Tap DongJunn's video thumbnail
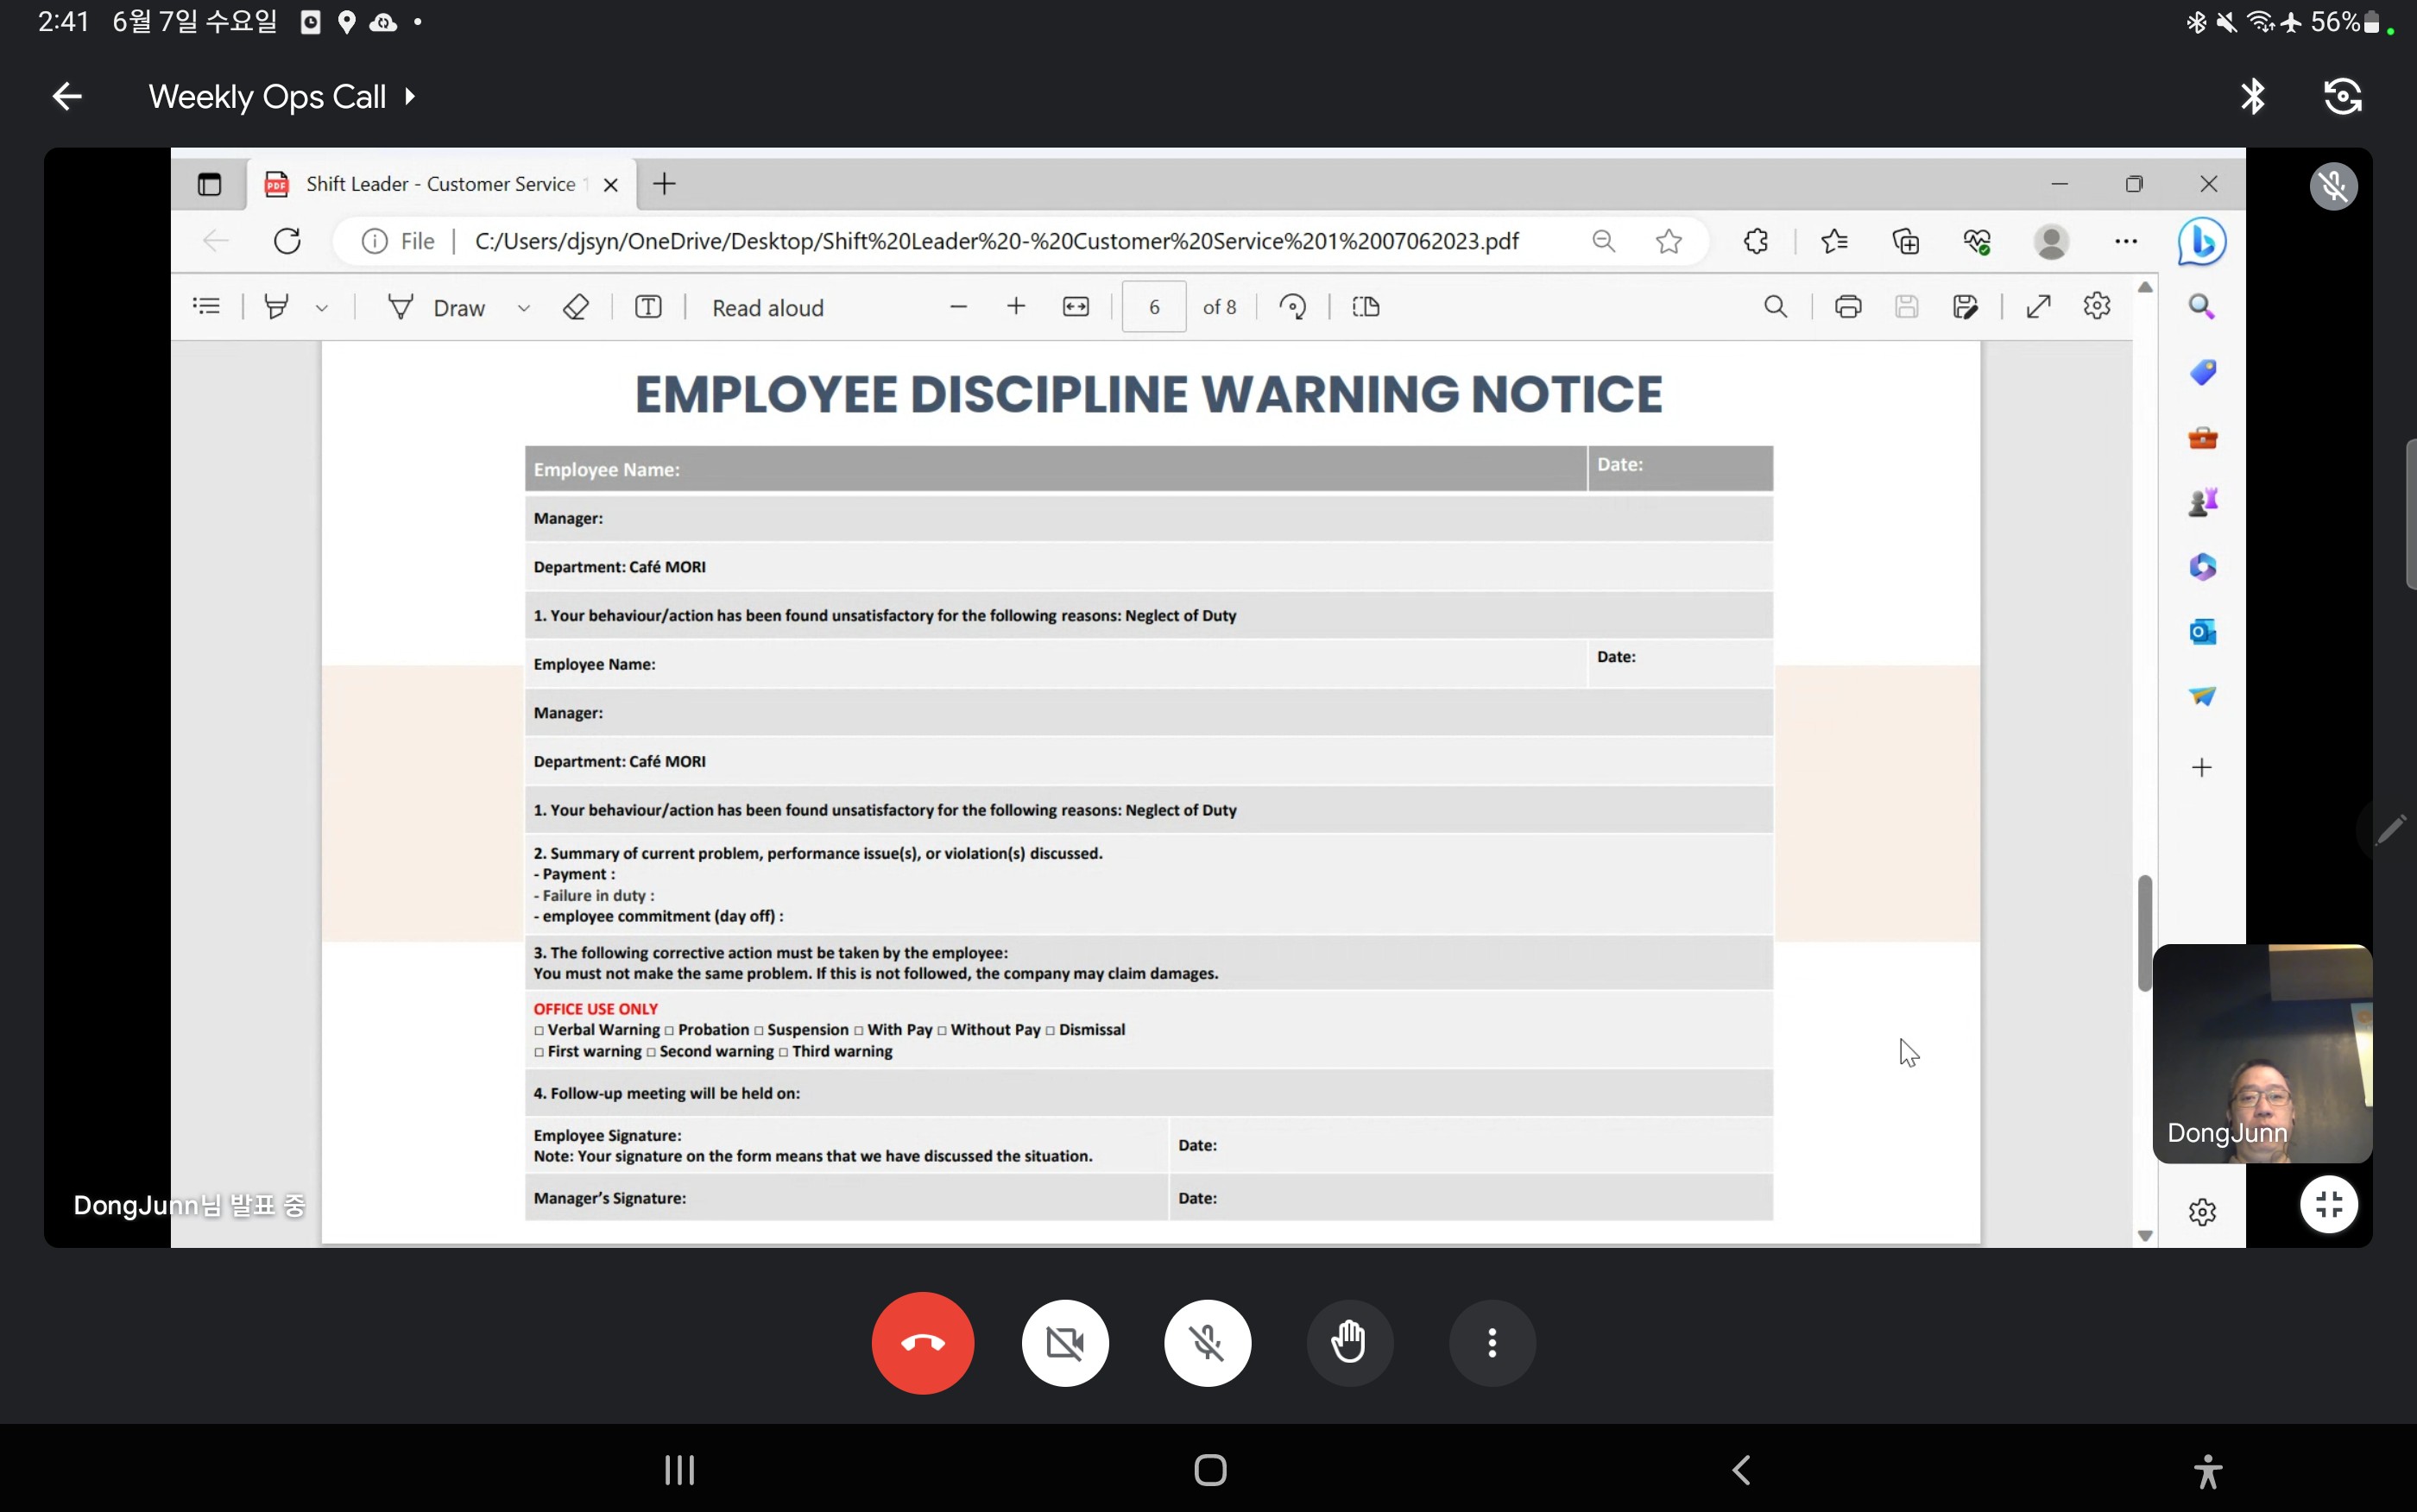Image resolution: width=2417 pixels, height=1512 pixels. 2261,1052
